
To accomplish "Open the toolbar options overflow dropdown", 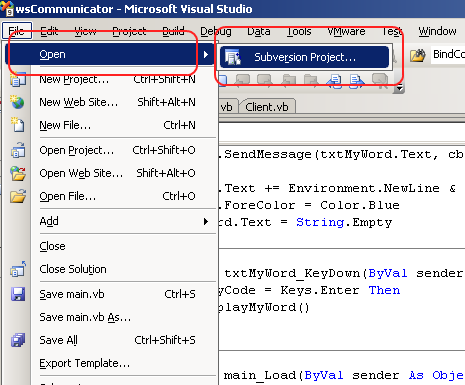I will (x=399, y=89).
